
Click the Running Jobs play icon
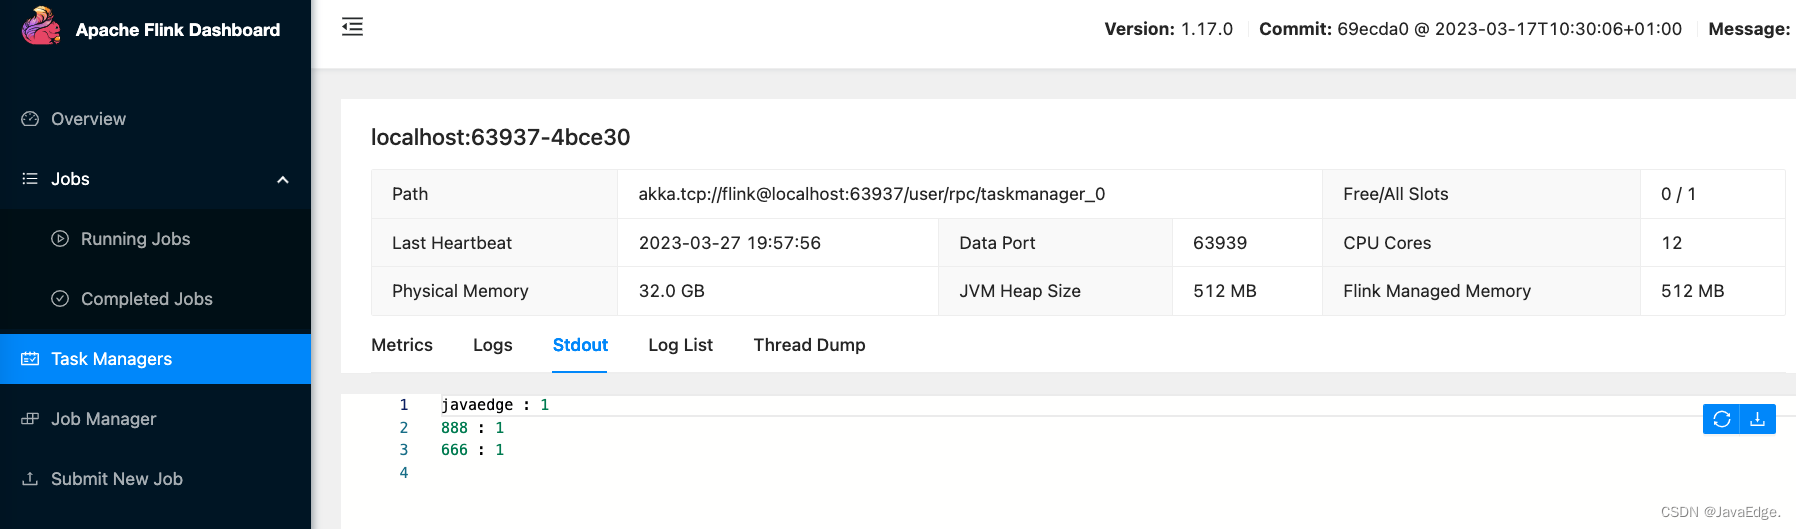coord(60,239)
